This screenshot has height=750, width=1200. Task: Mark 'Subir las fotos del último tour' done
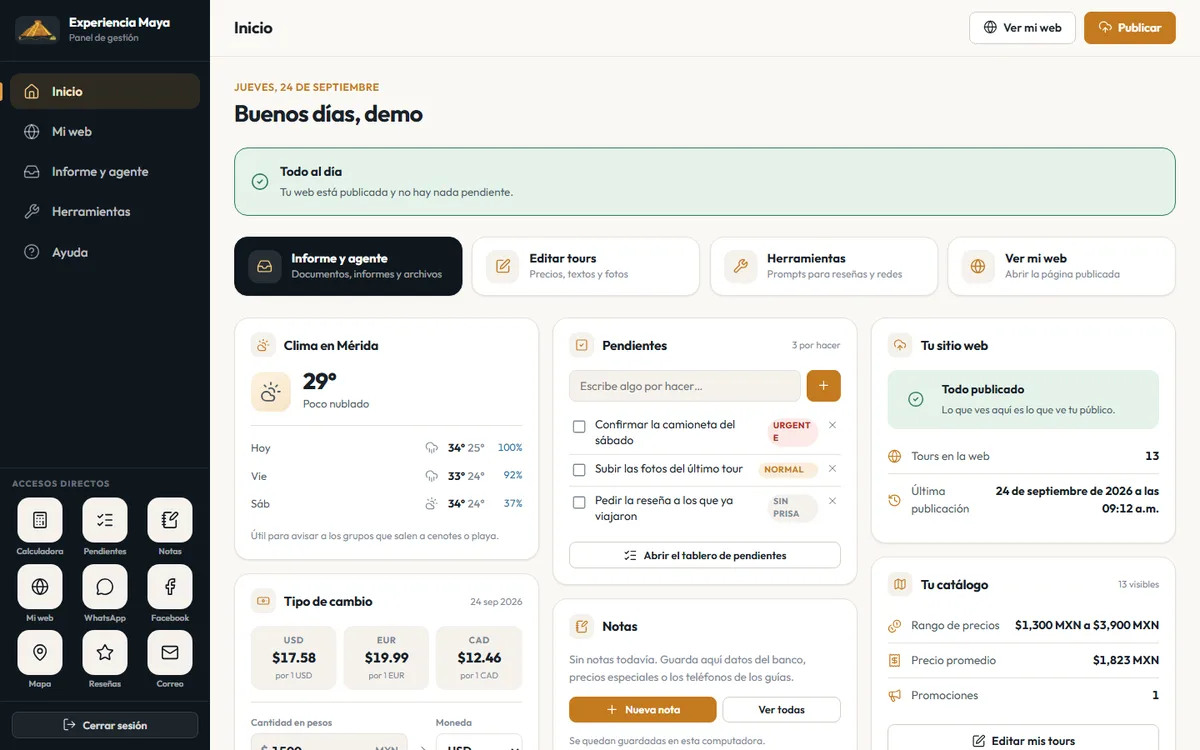coord(579,470)
